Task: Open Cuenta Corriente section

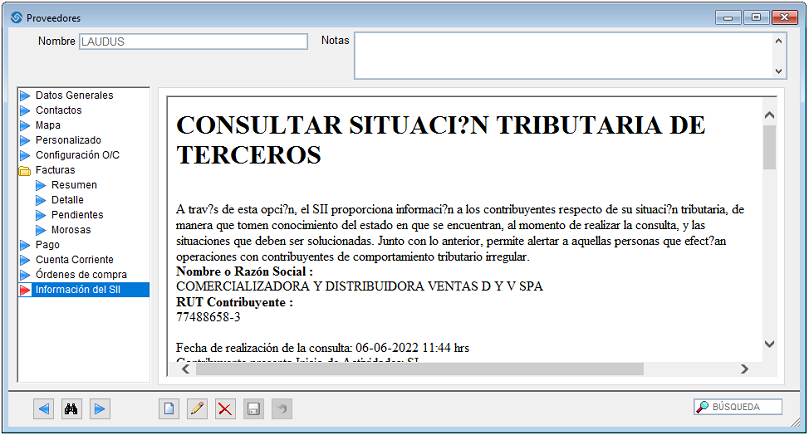Action: pos(74,260)
